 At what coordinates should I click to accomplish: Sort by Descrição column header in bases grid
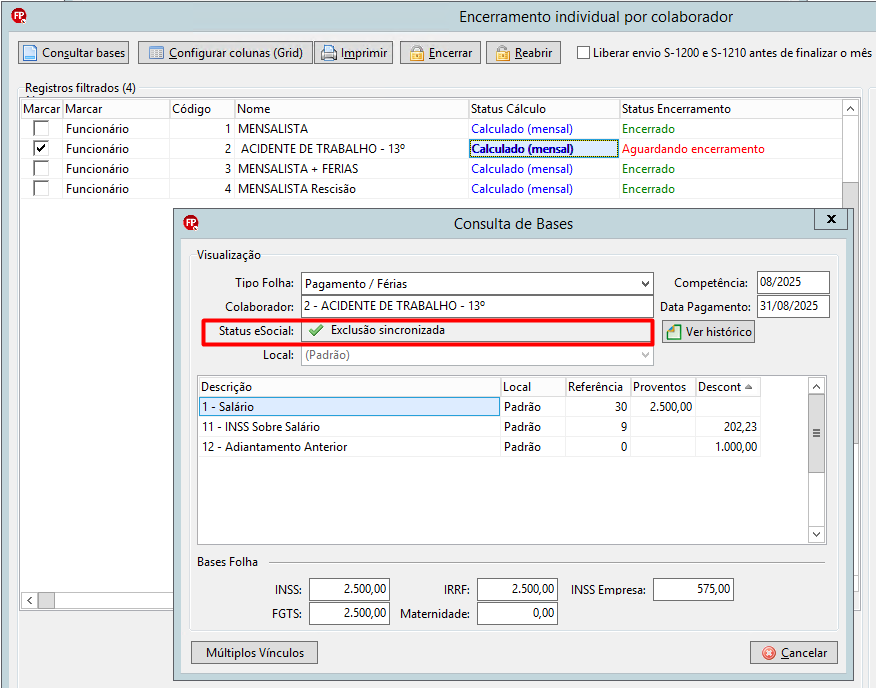point(349,387)
